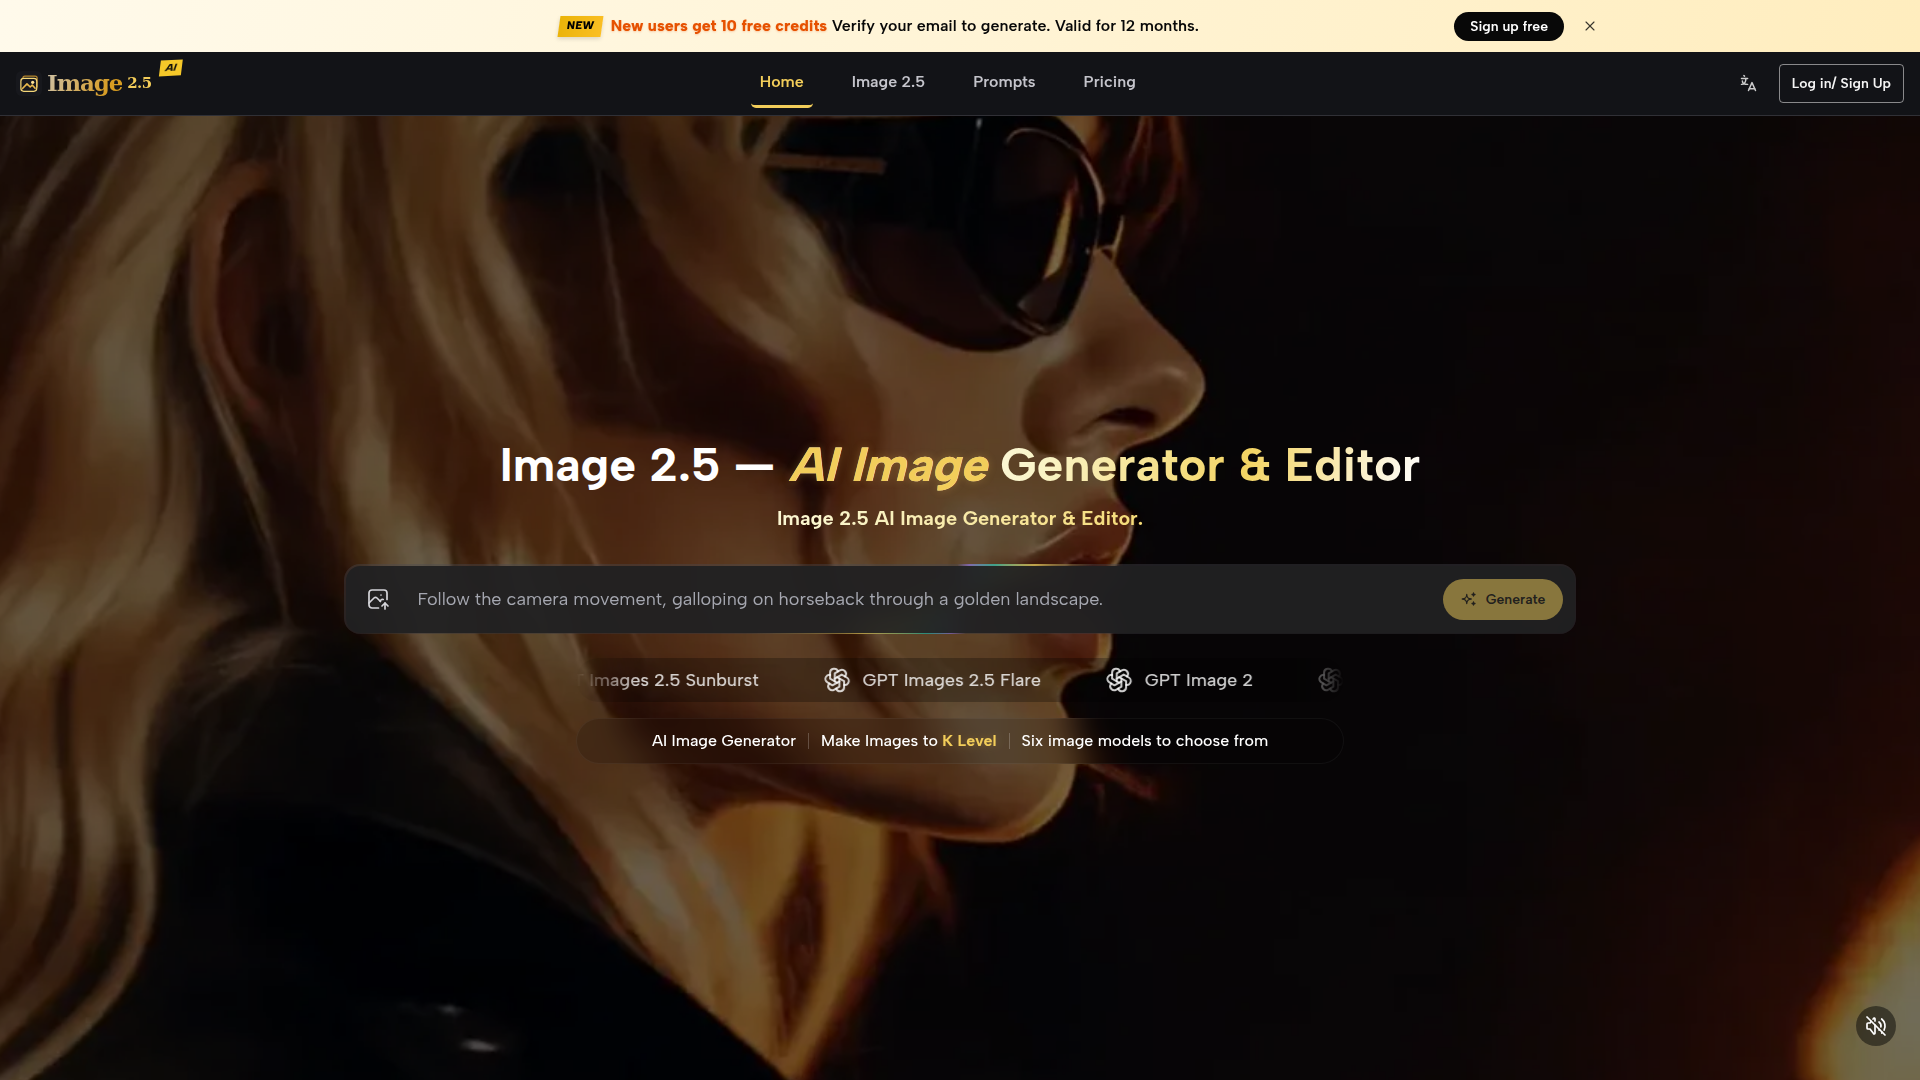
Task: Click subtitle 'Image 2.5 AI Image Generator & Editor.'
Action: (x=960, y=518)
